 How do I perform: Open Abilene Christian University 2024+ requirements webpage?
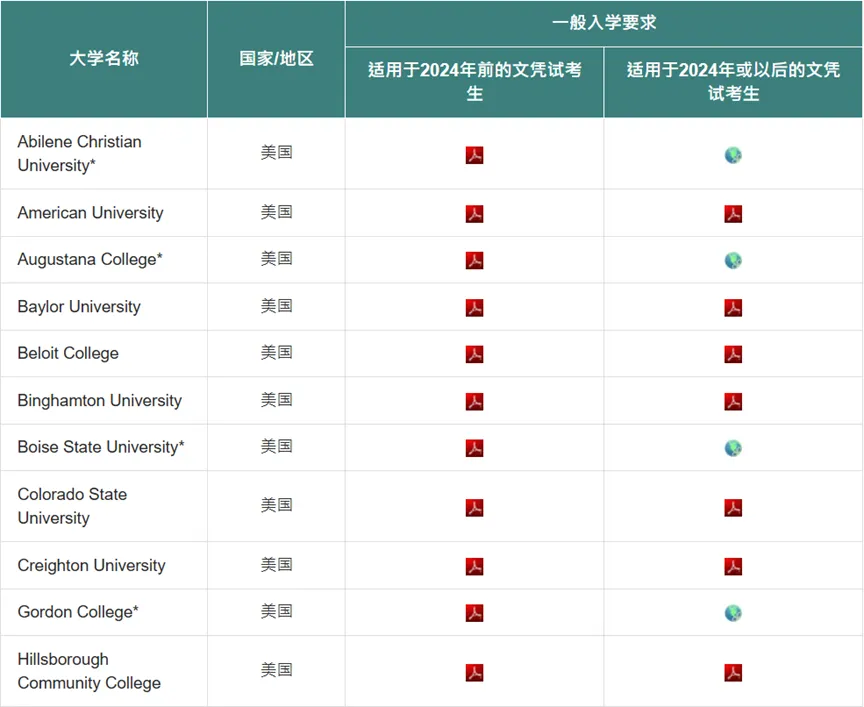click(x=733, y=155)
